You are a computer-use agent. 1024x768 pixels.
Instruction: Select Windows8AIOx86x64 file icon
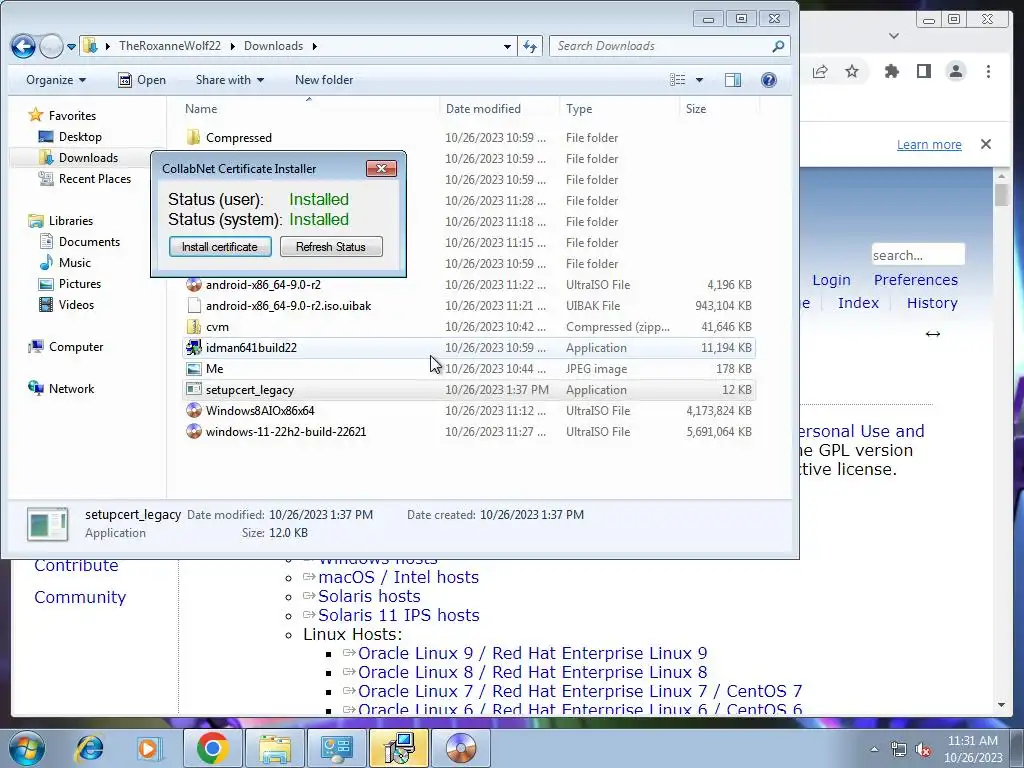pyautogui.click(x=193, y=411)
